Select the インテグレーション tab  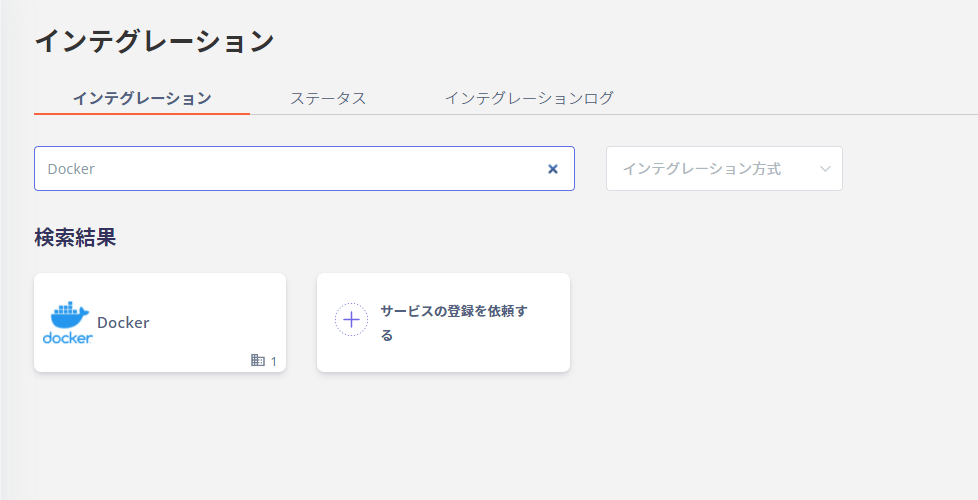[x=142, y=99]
